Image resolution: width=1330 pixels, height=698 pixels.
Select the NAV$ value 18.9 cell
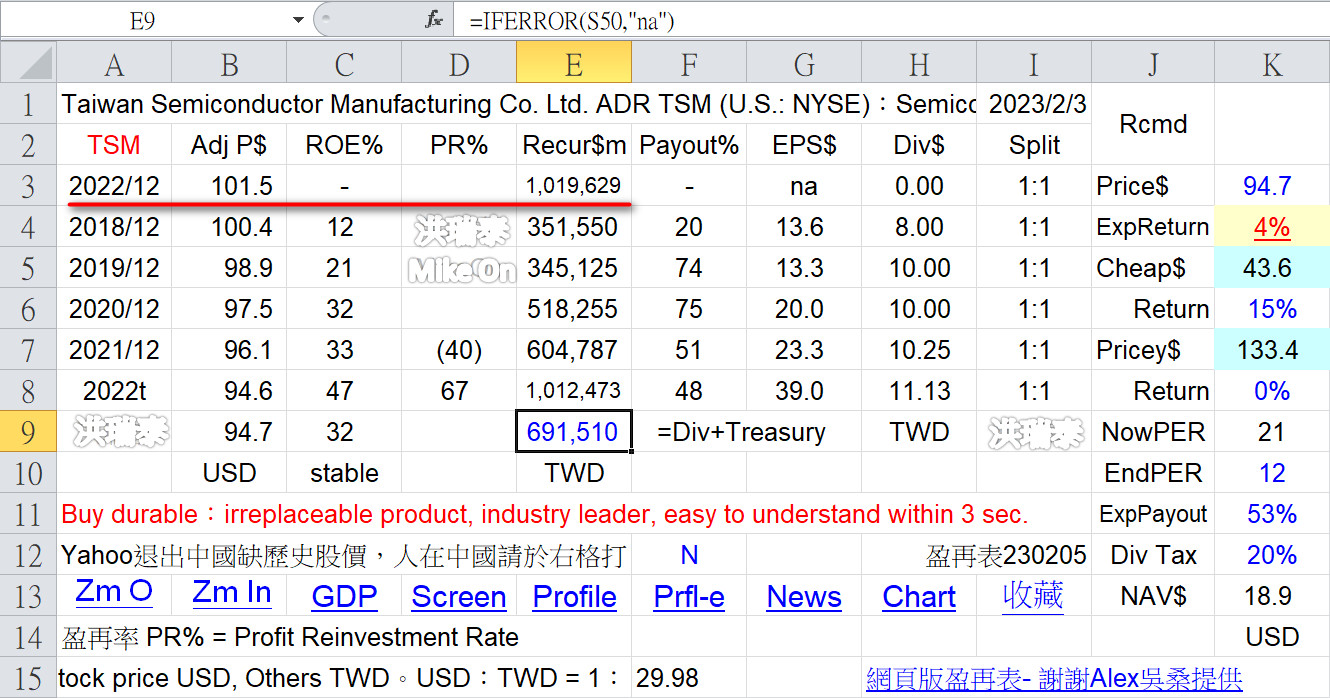(x=1272, y=596)
